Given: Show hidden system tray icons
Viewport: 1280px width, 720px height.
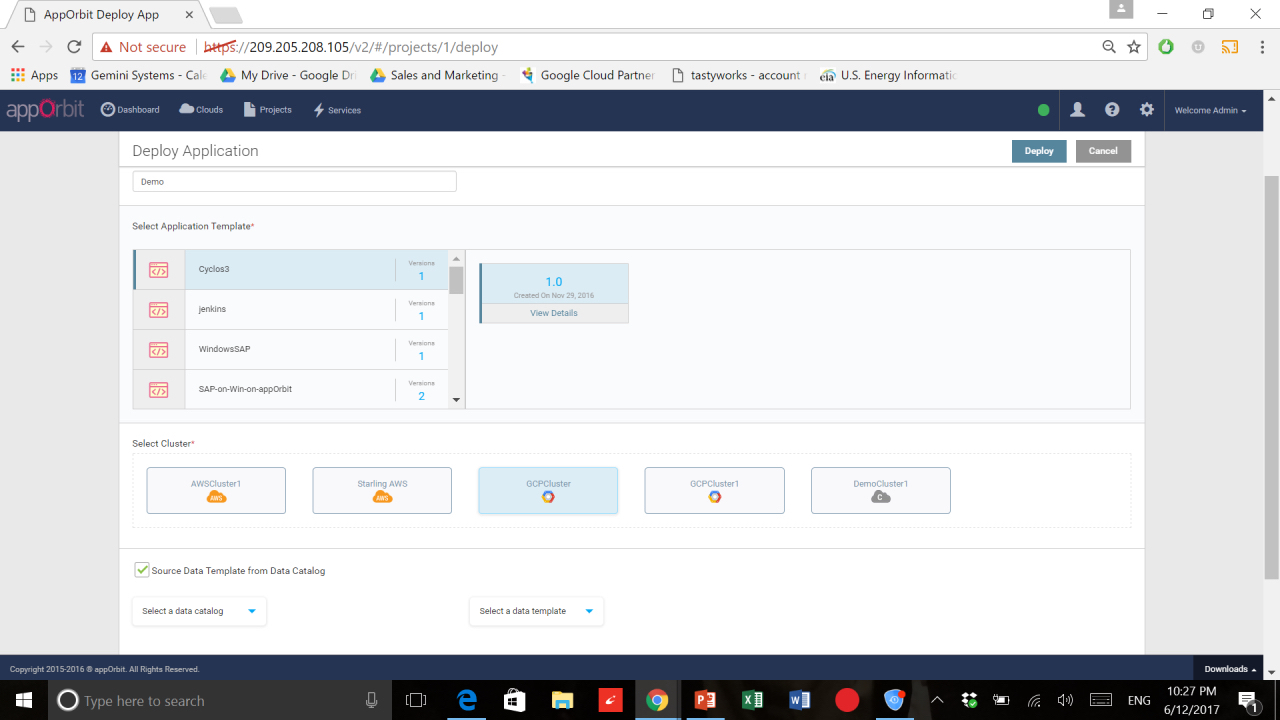Looking at the screenshot, I should point(938,700).
